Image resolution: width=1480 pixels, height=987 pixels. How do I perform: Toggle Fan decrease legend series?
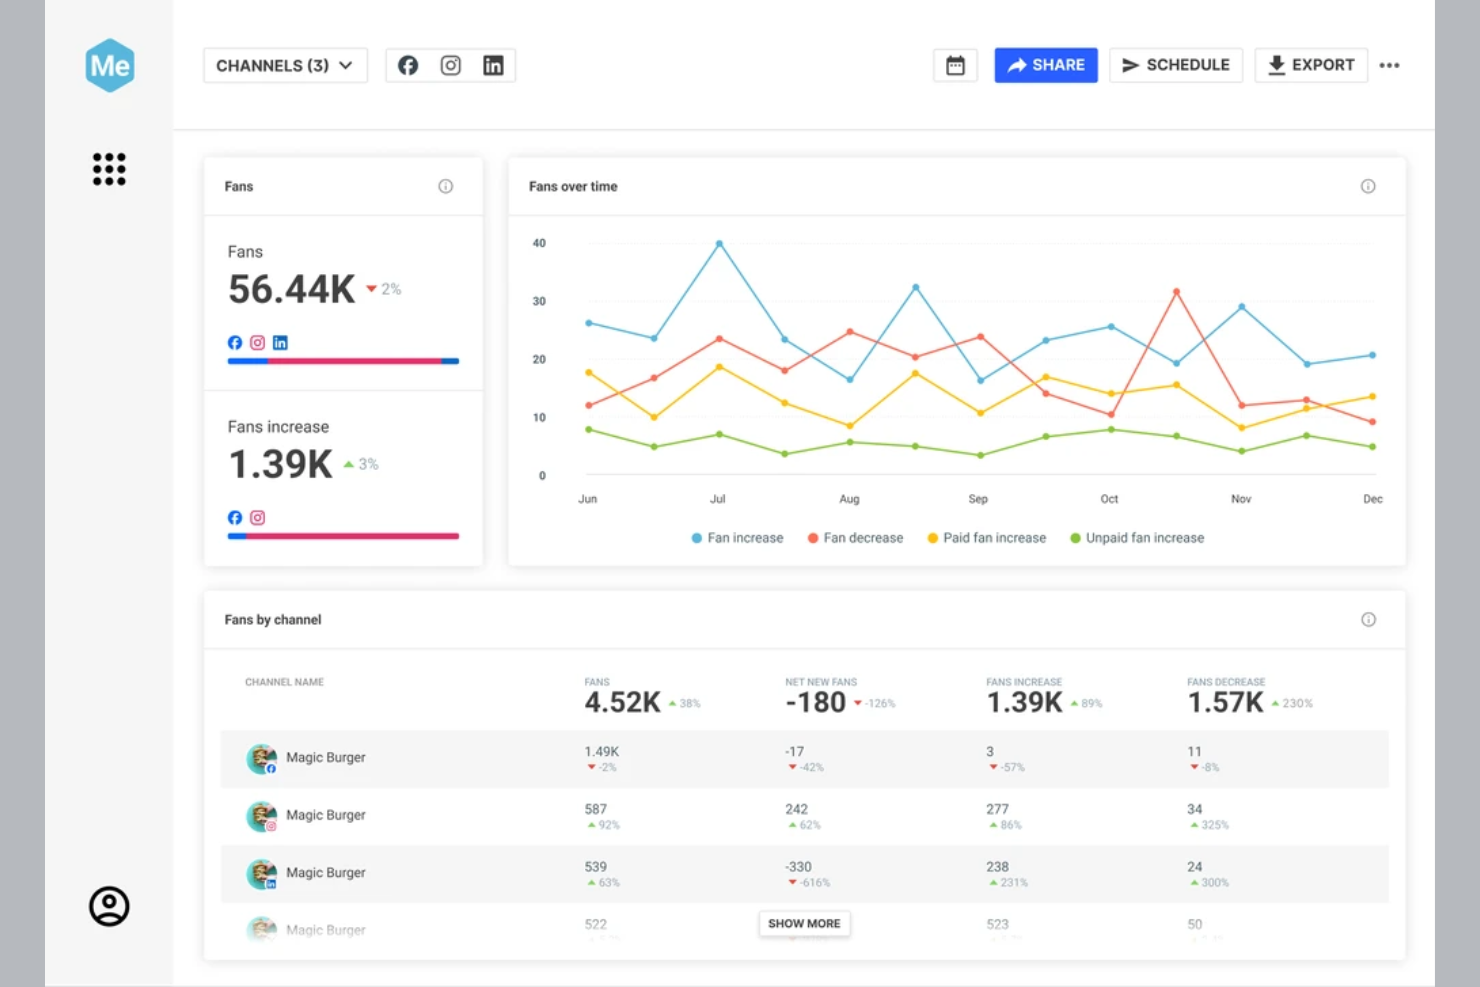(855, 538)
